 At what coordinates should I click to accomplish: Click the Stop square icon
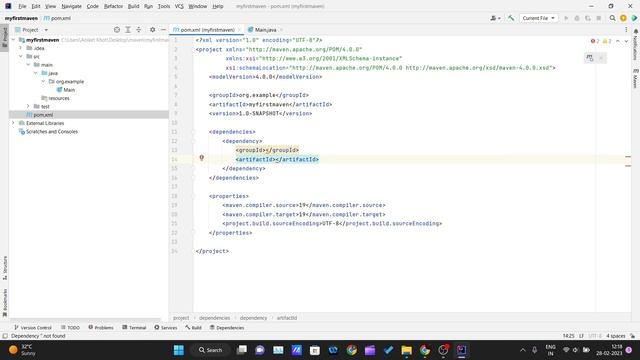(598, 18)
